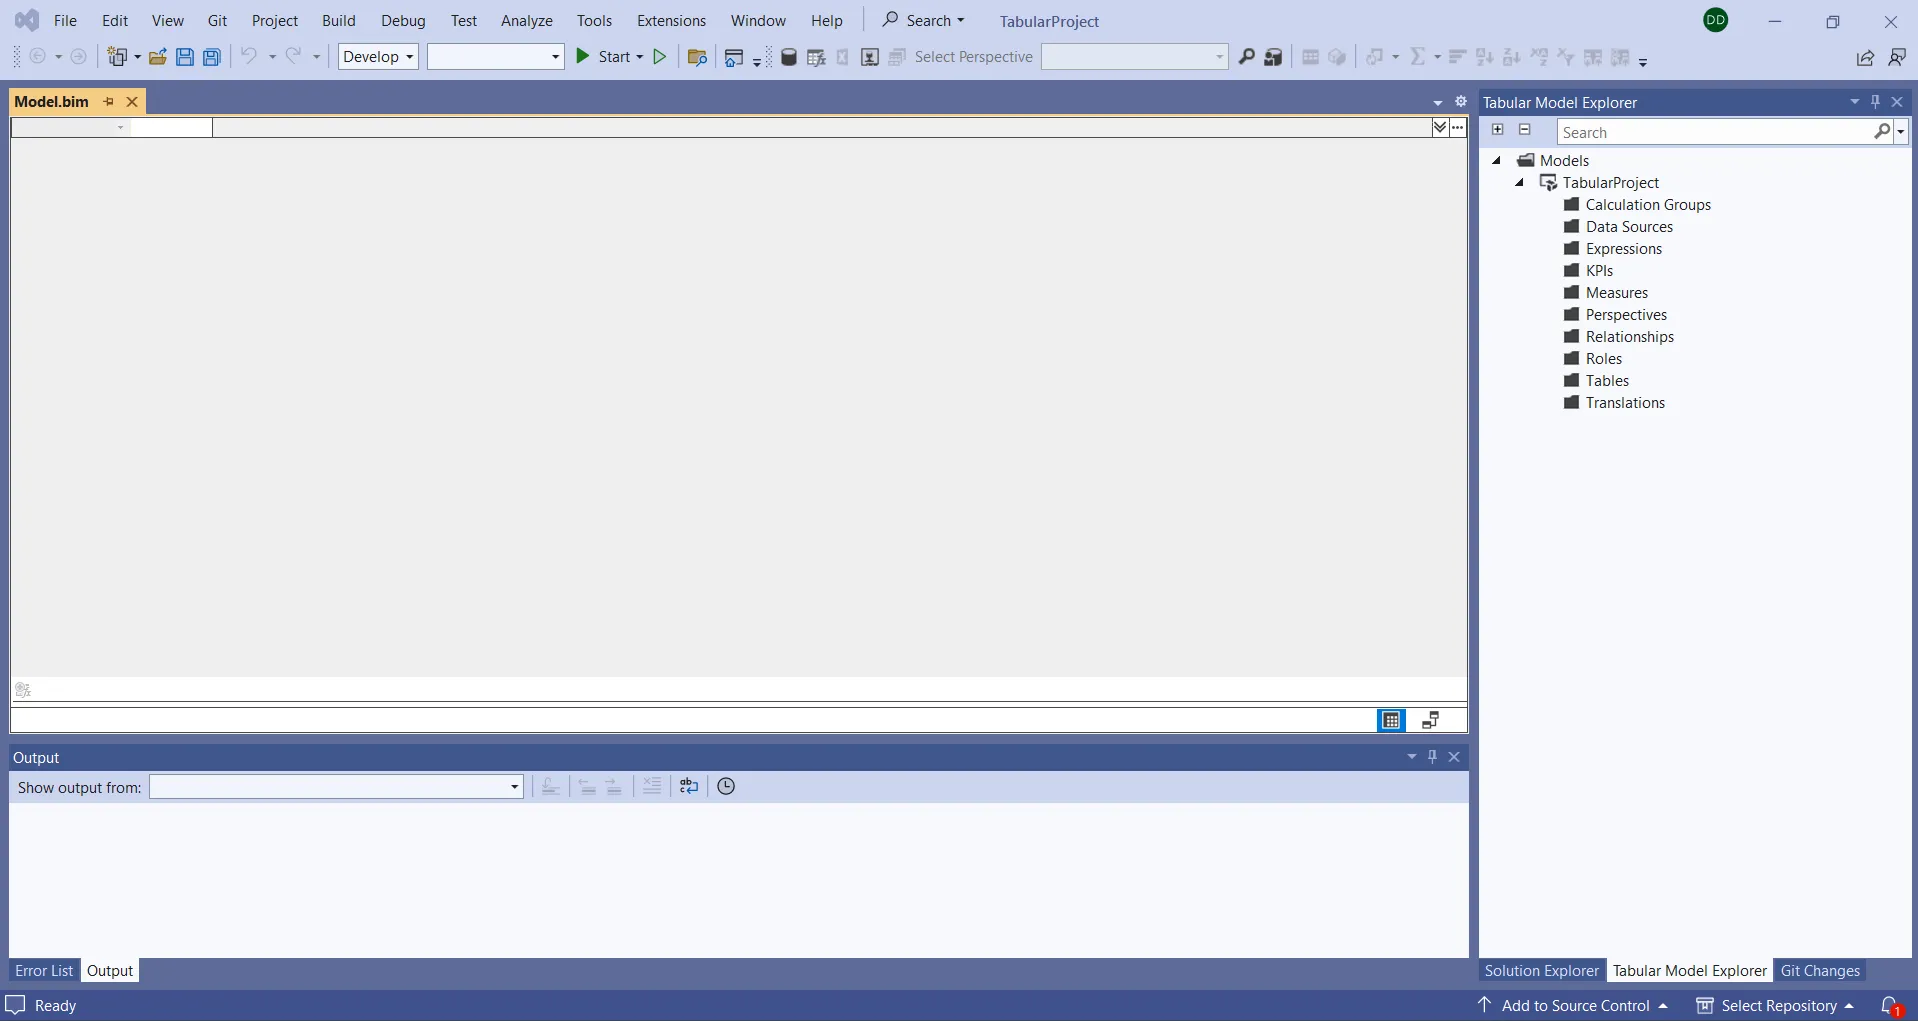Collapse the TabularProject tree node
This screenshot has width=1918, height=1021.
(x=1519, y=183)
